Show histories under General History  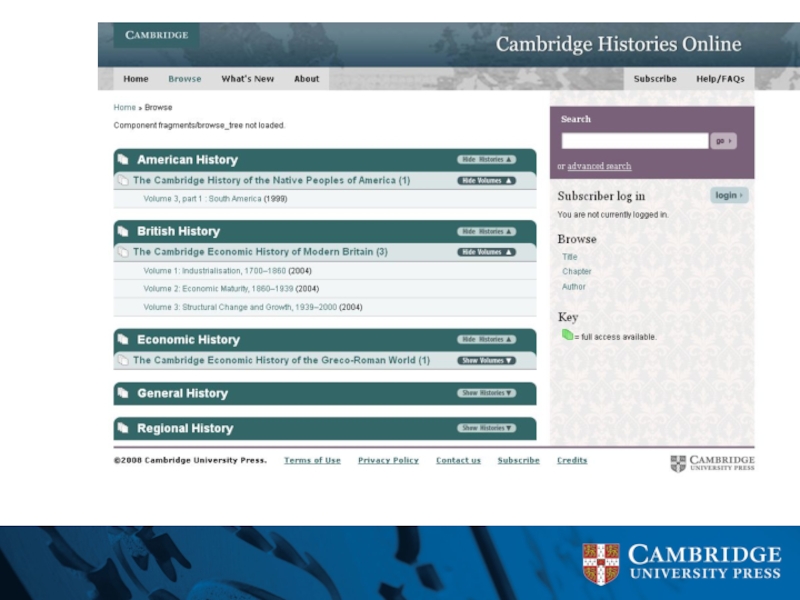[x=486, y=393]
